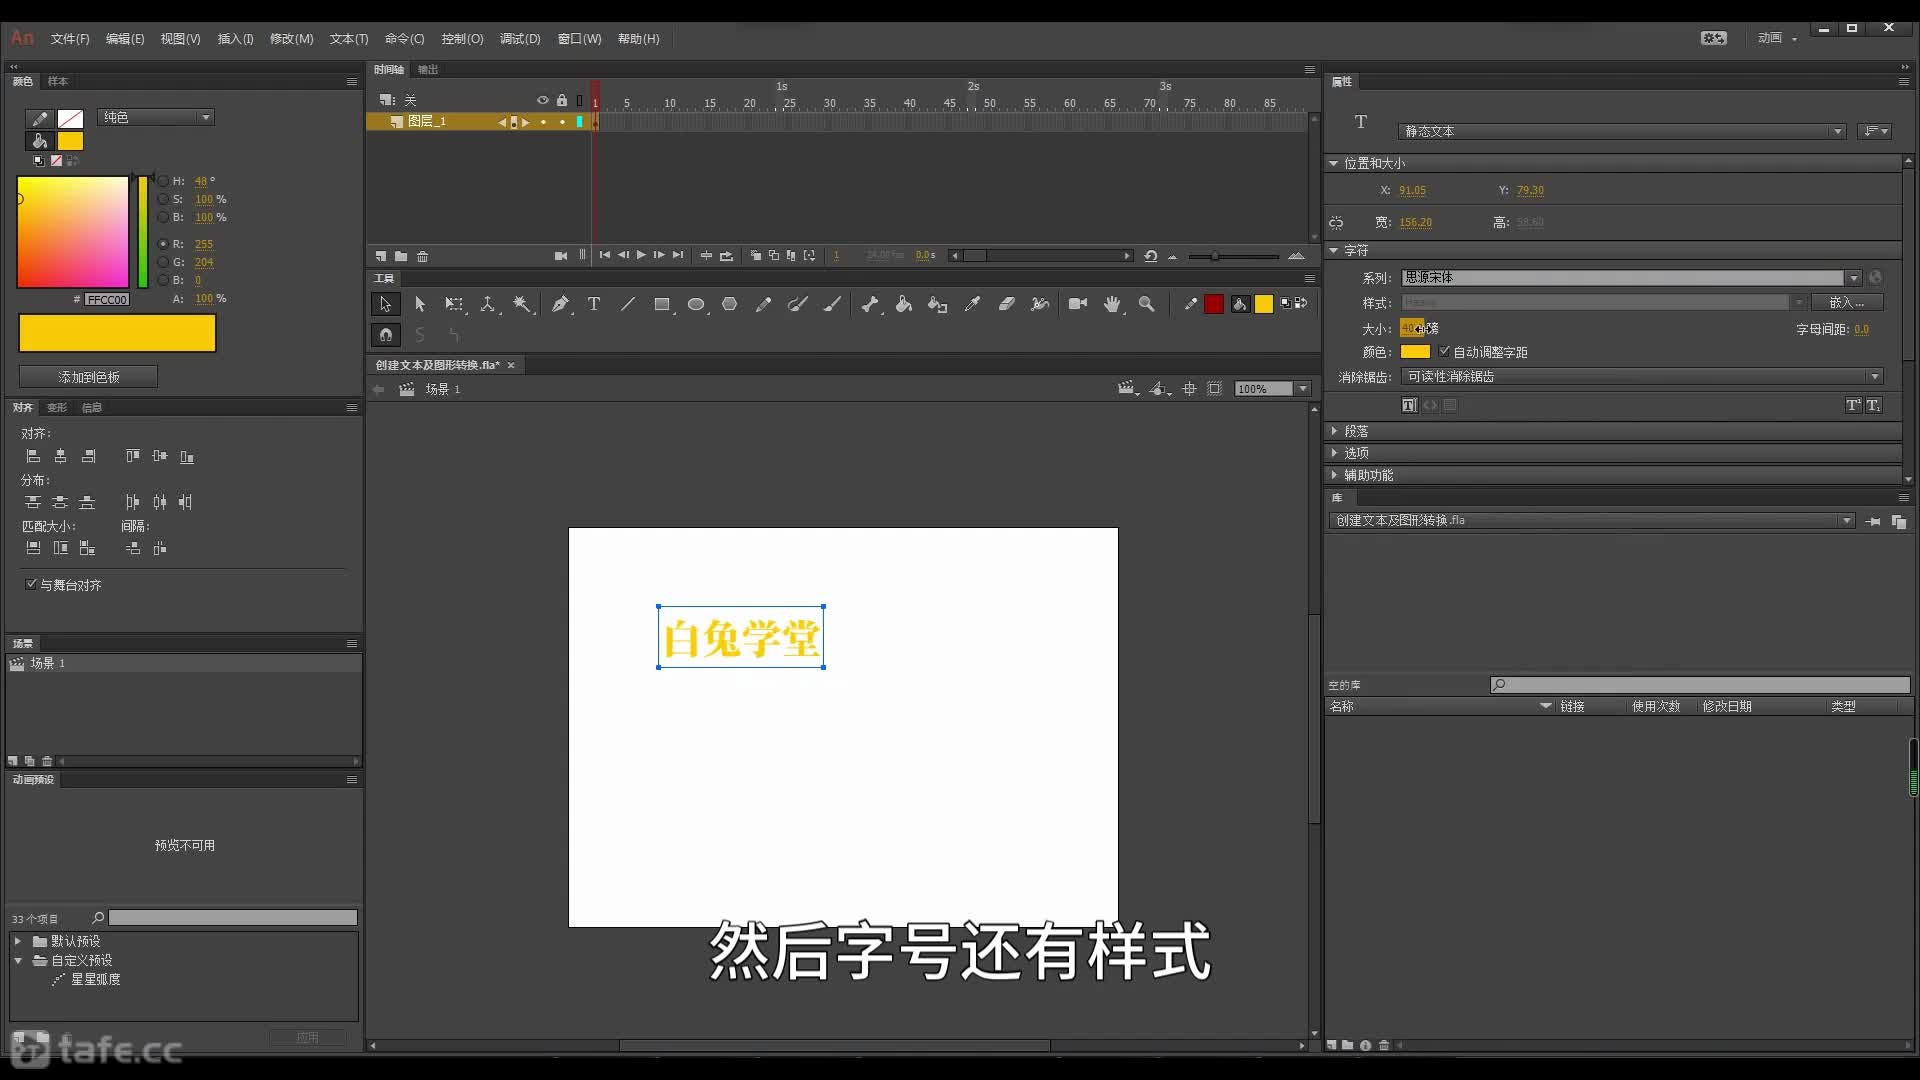This screenshot has height=1080, width=1920.
Task: Select the Rectangle tool
Action: 662,304
